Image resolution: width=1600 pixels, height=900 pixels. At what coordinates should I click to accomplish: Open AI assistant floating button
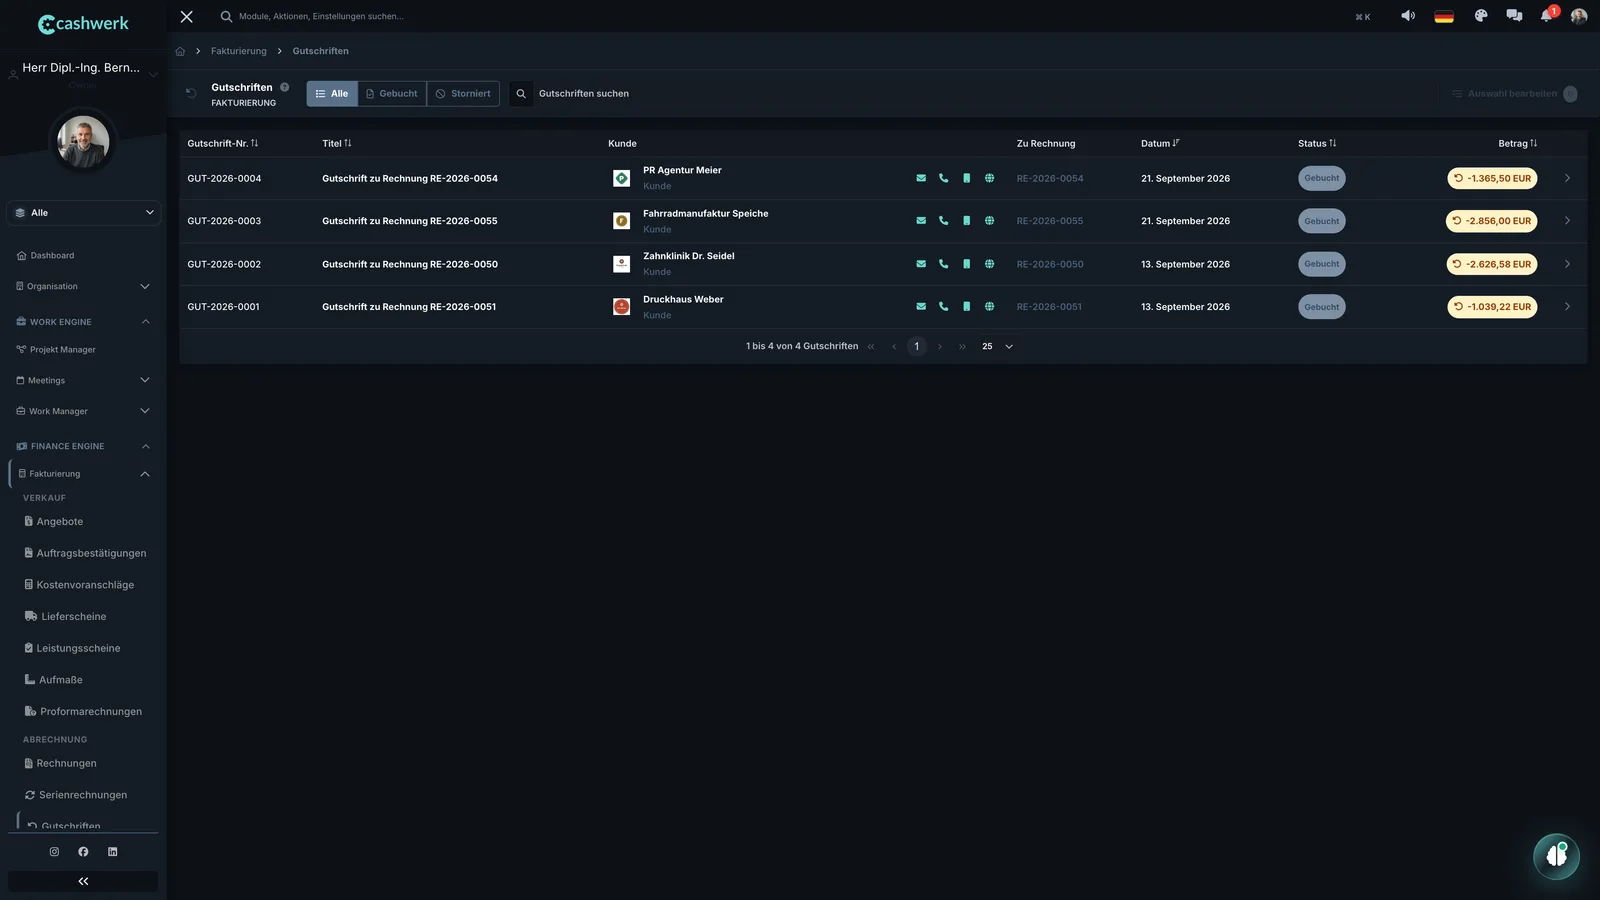tap(1556, 856)
